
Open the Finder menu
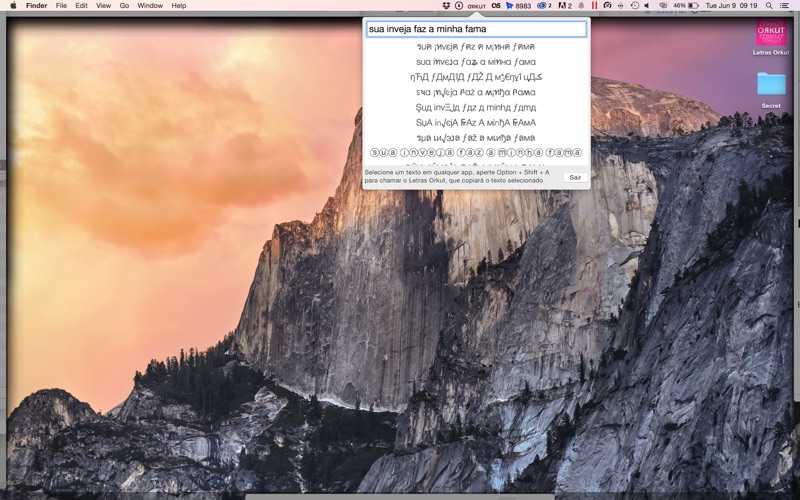click(36, 6)
